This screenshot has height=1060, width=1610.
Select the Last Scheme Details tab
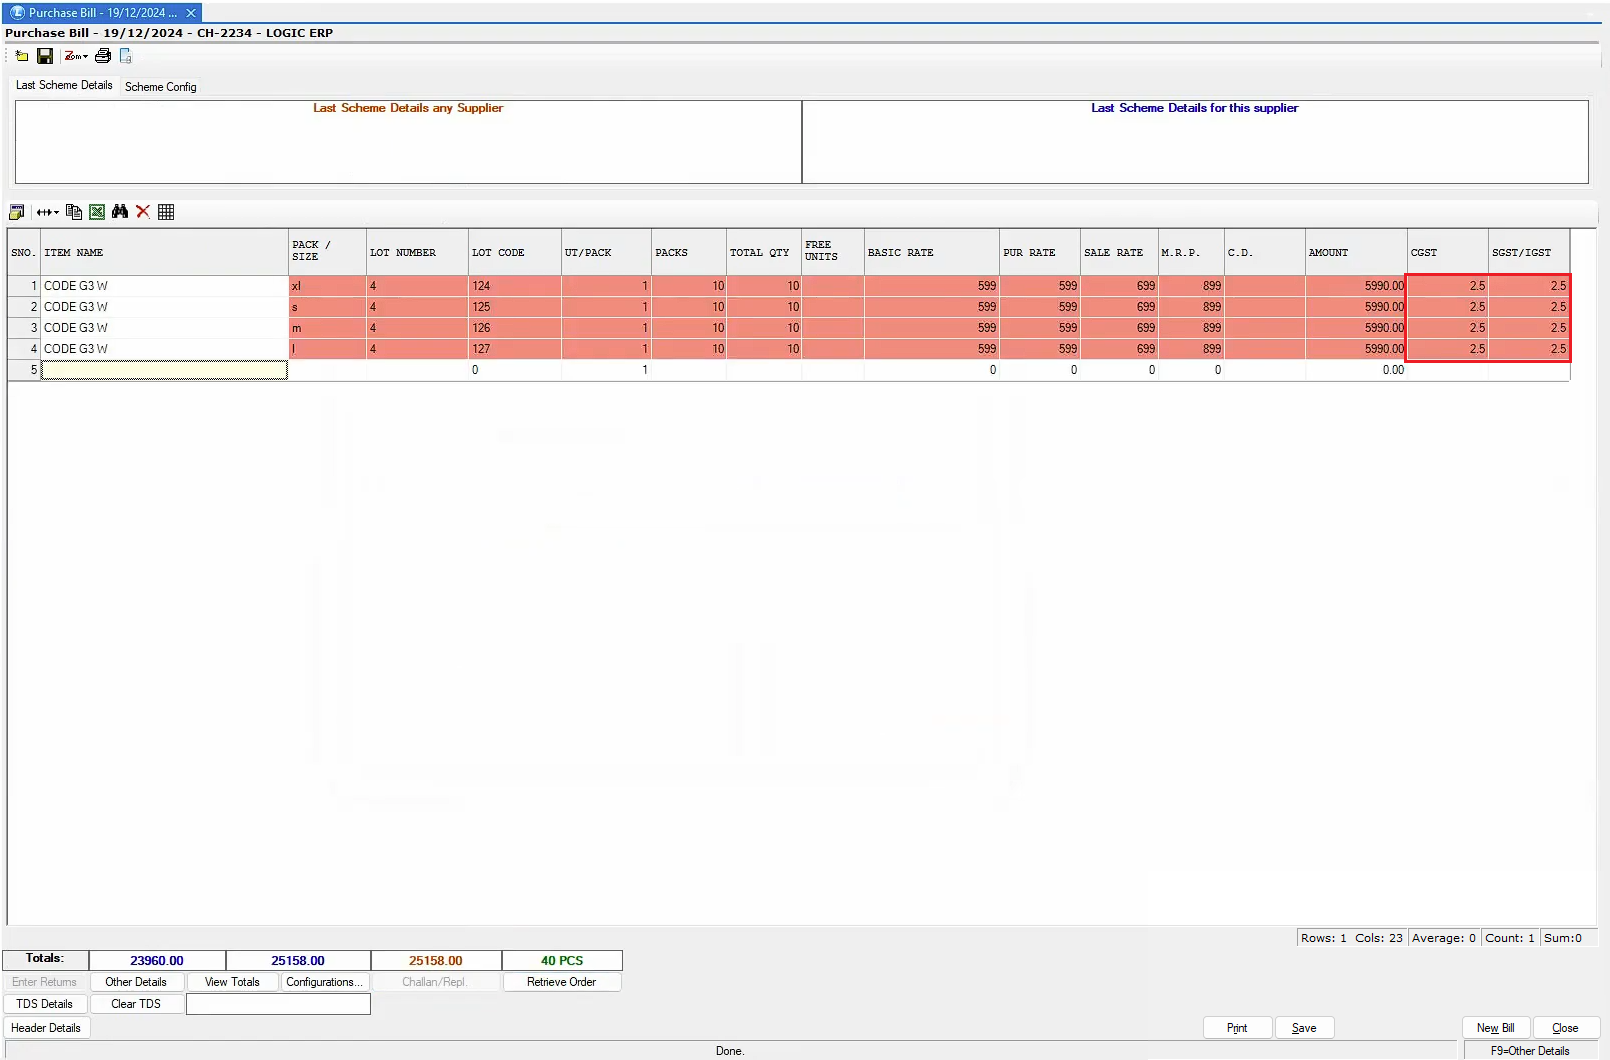coord(64,85)
